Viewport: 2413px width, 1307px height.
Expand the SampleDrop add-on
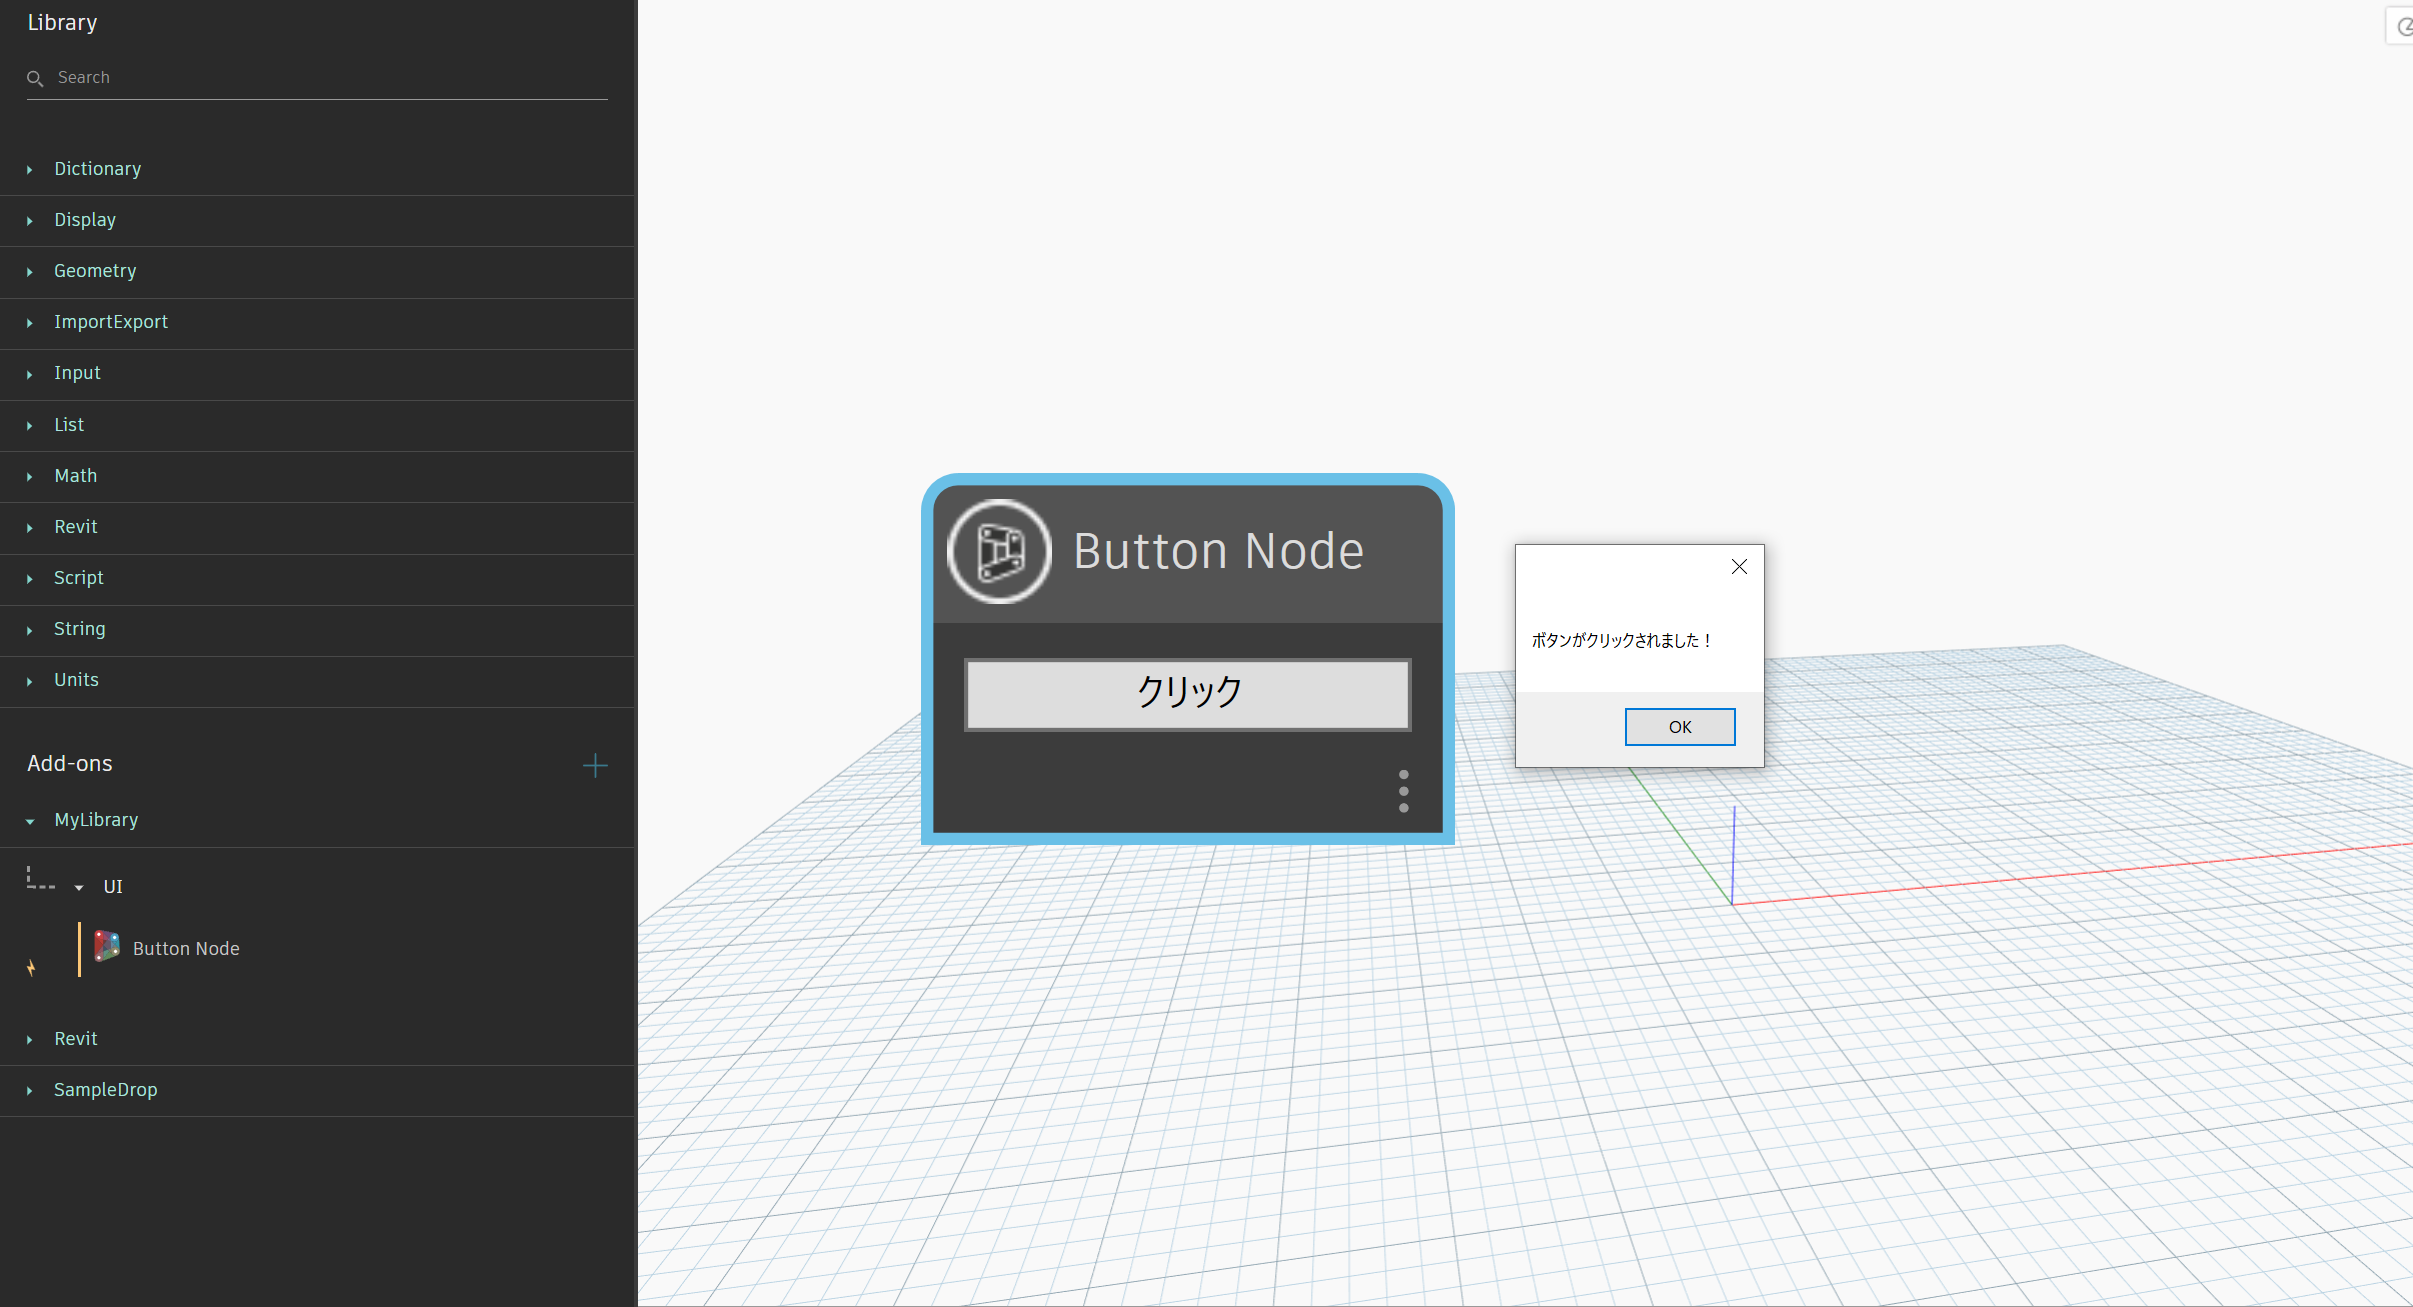(105, 1090)
